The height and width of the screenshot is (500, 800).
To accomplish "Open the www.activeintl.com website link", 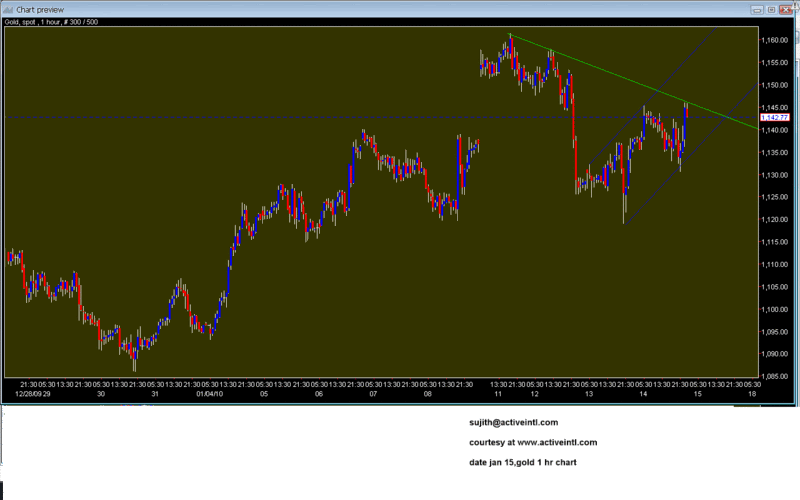I will [558, 442].
